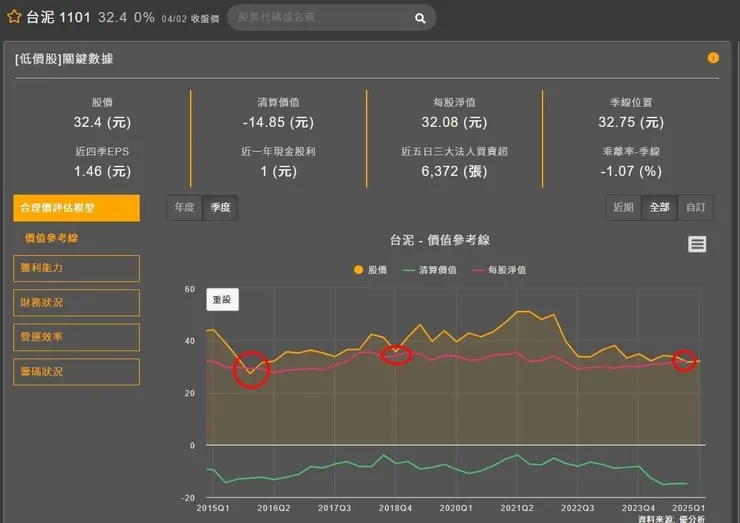Select the 全部 range option
Viewport: 740px width, 523px height.
[x=659, y=207]
